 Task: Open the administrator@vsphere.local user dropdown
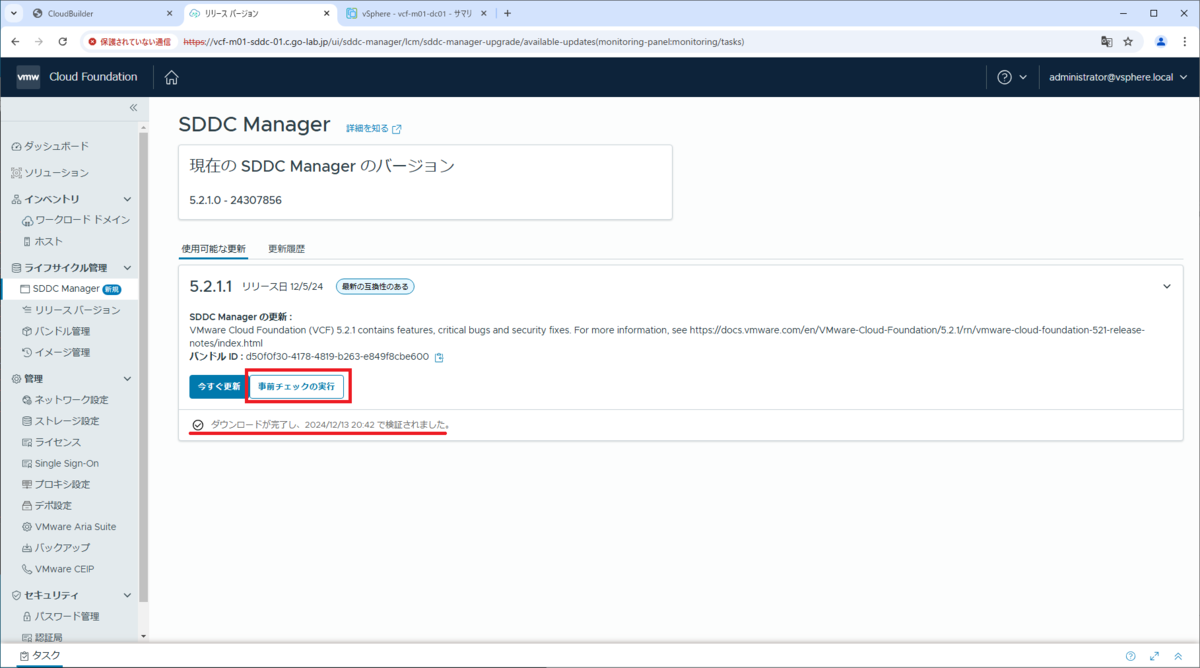pos(1117,77)
